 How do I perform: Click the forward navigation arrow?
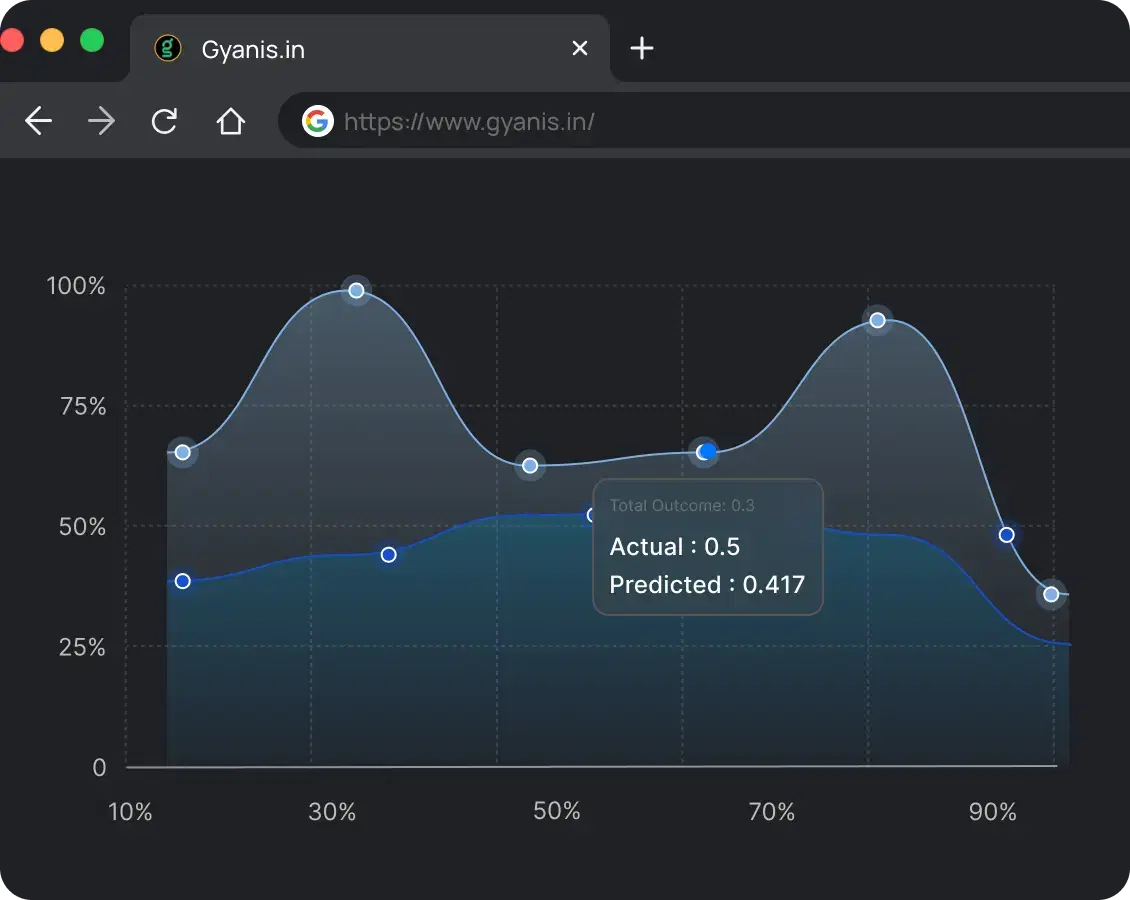tap(101, 122)
